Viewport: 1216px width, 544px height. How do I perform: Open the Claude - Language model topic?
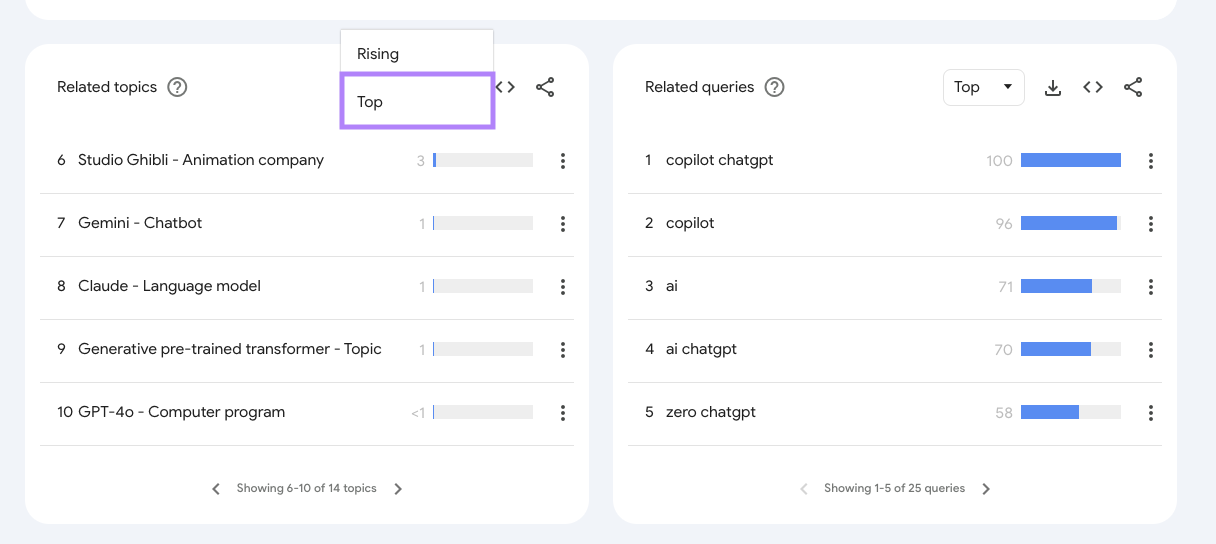169,286
